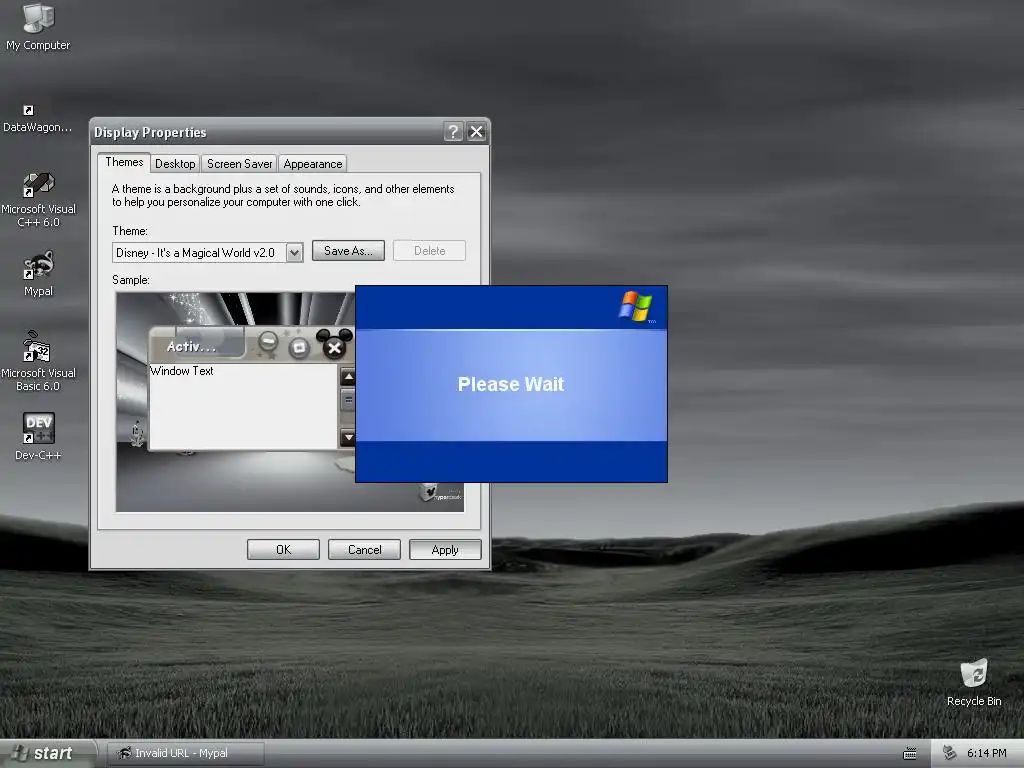Image resolution: width=1024 pixels, height=768 pixels.
Task: Click the sample preview scroll up arrow
Action: click(x=348, y=377)
